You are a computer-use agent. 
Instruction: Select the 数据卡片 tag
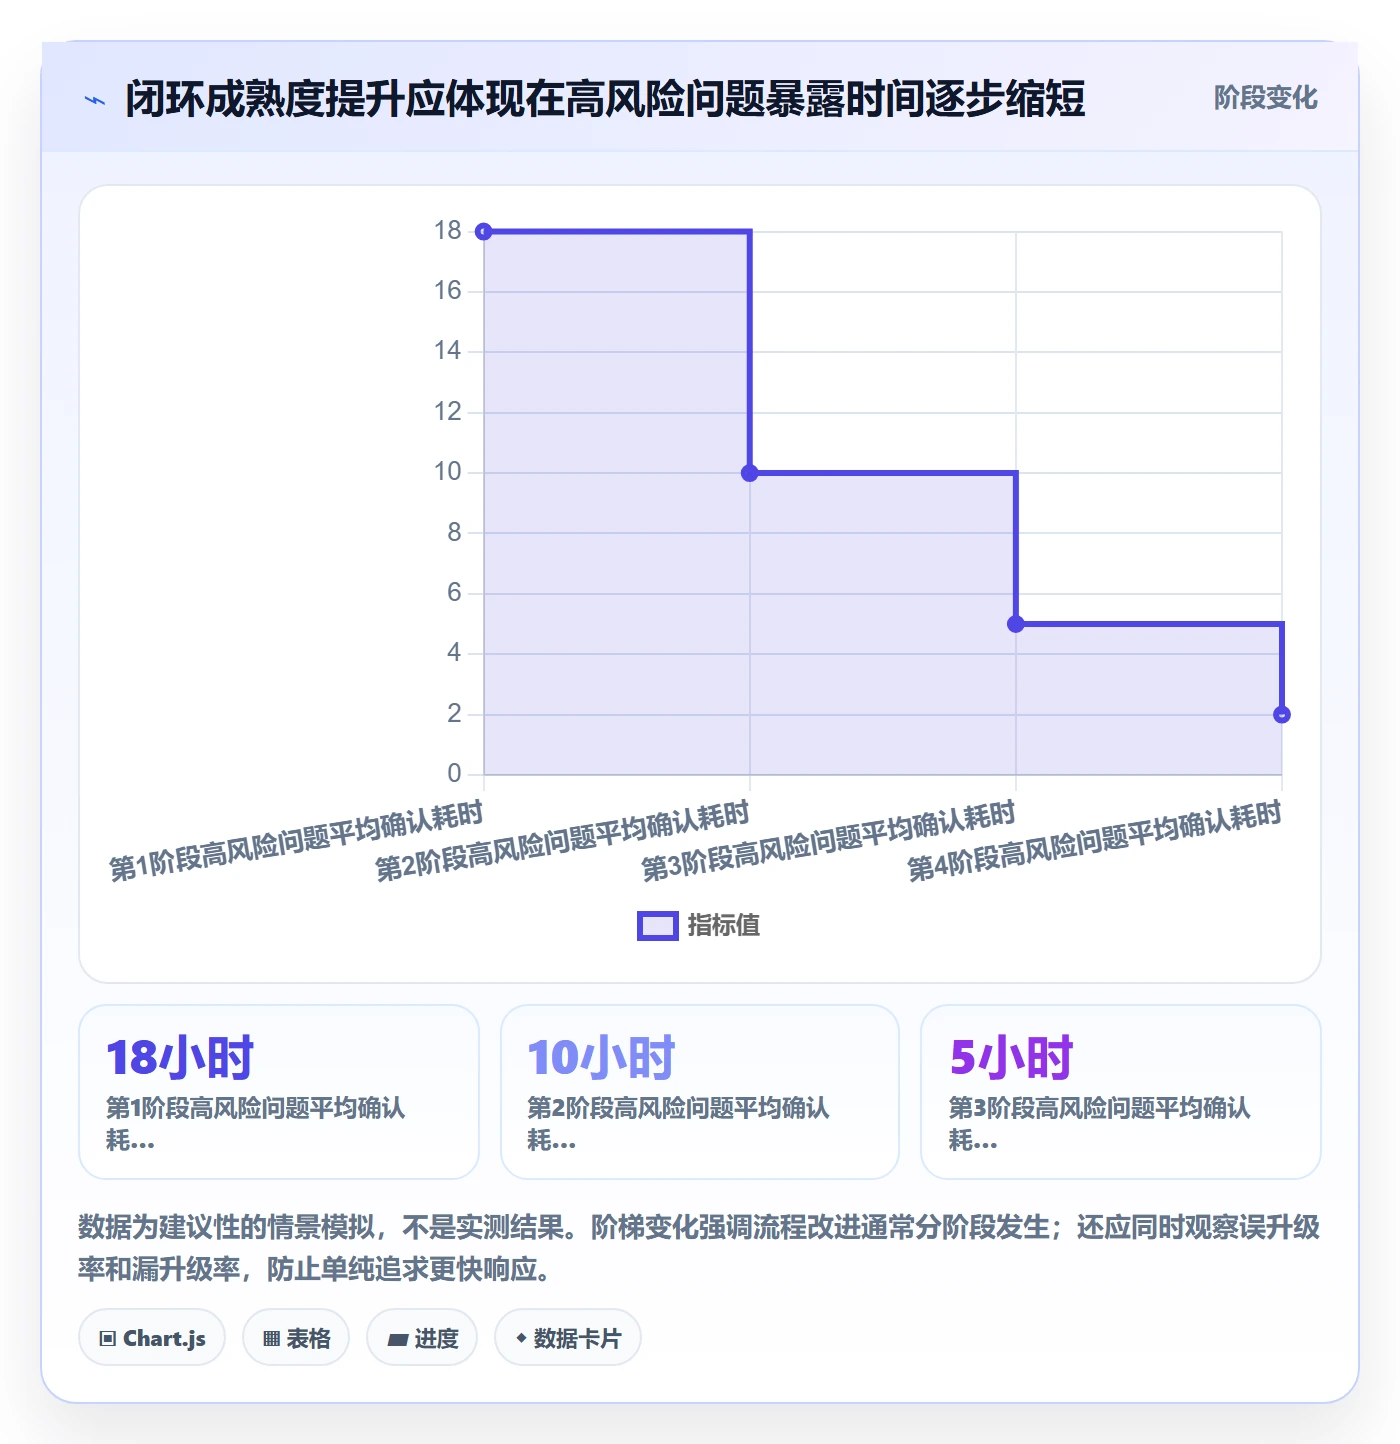click(568, 1338)
